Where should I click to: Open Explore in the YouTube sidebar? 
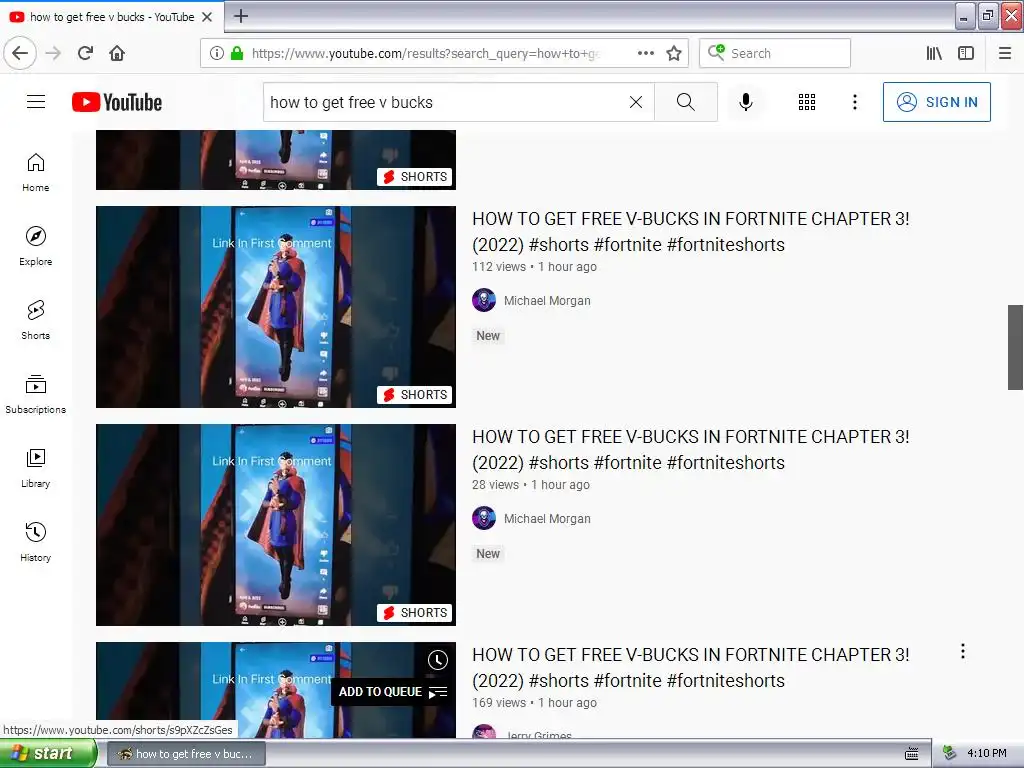point(36,246)
